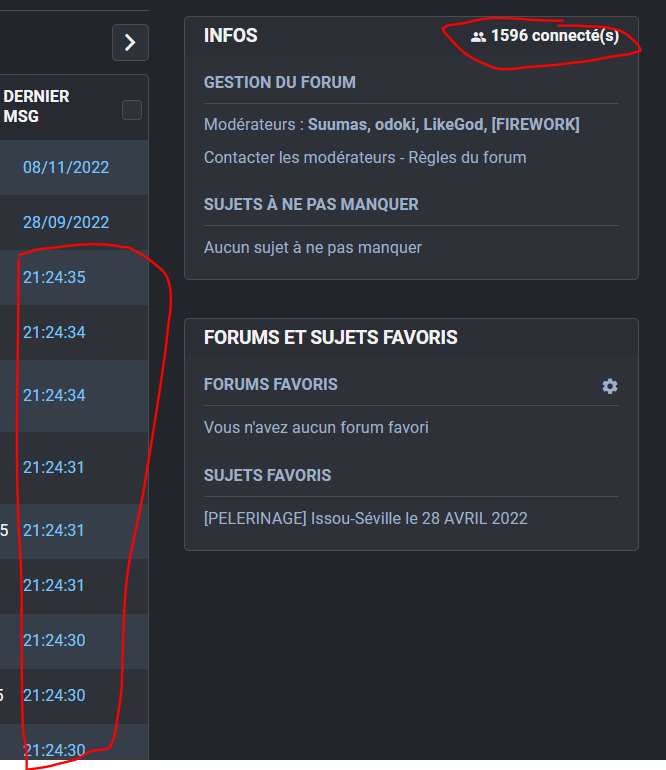Open the upper 21:24:34 timestamp link
The width and height of the screenshot is (666, 770).
pos(54,332)
